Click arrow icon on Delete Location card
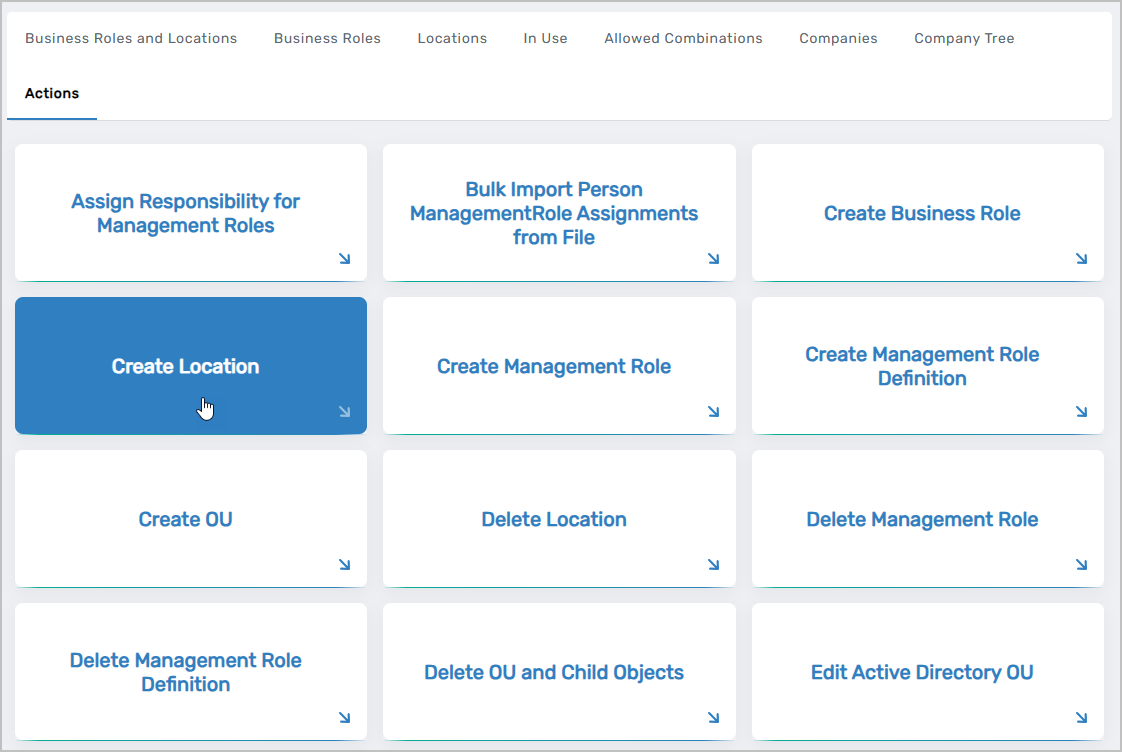The width and height of the screenshot is (1122, 752). tap(713, 565)
